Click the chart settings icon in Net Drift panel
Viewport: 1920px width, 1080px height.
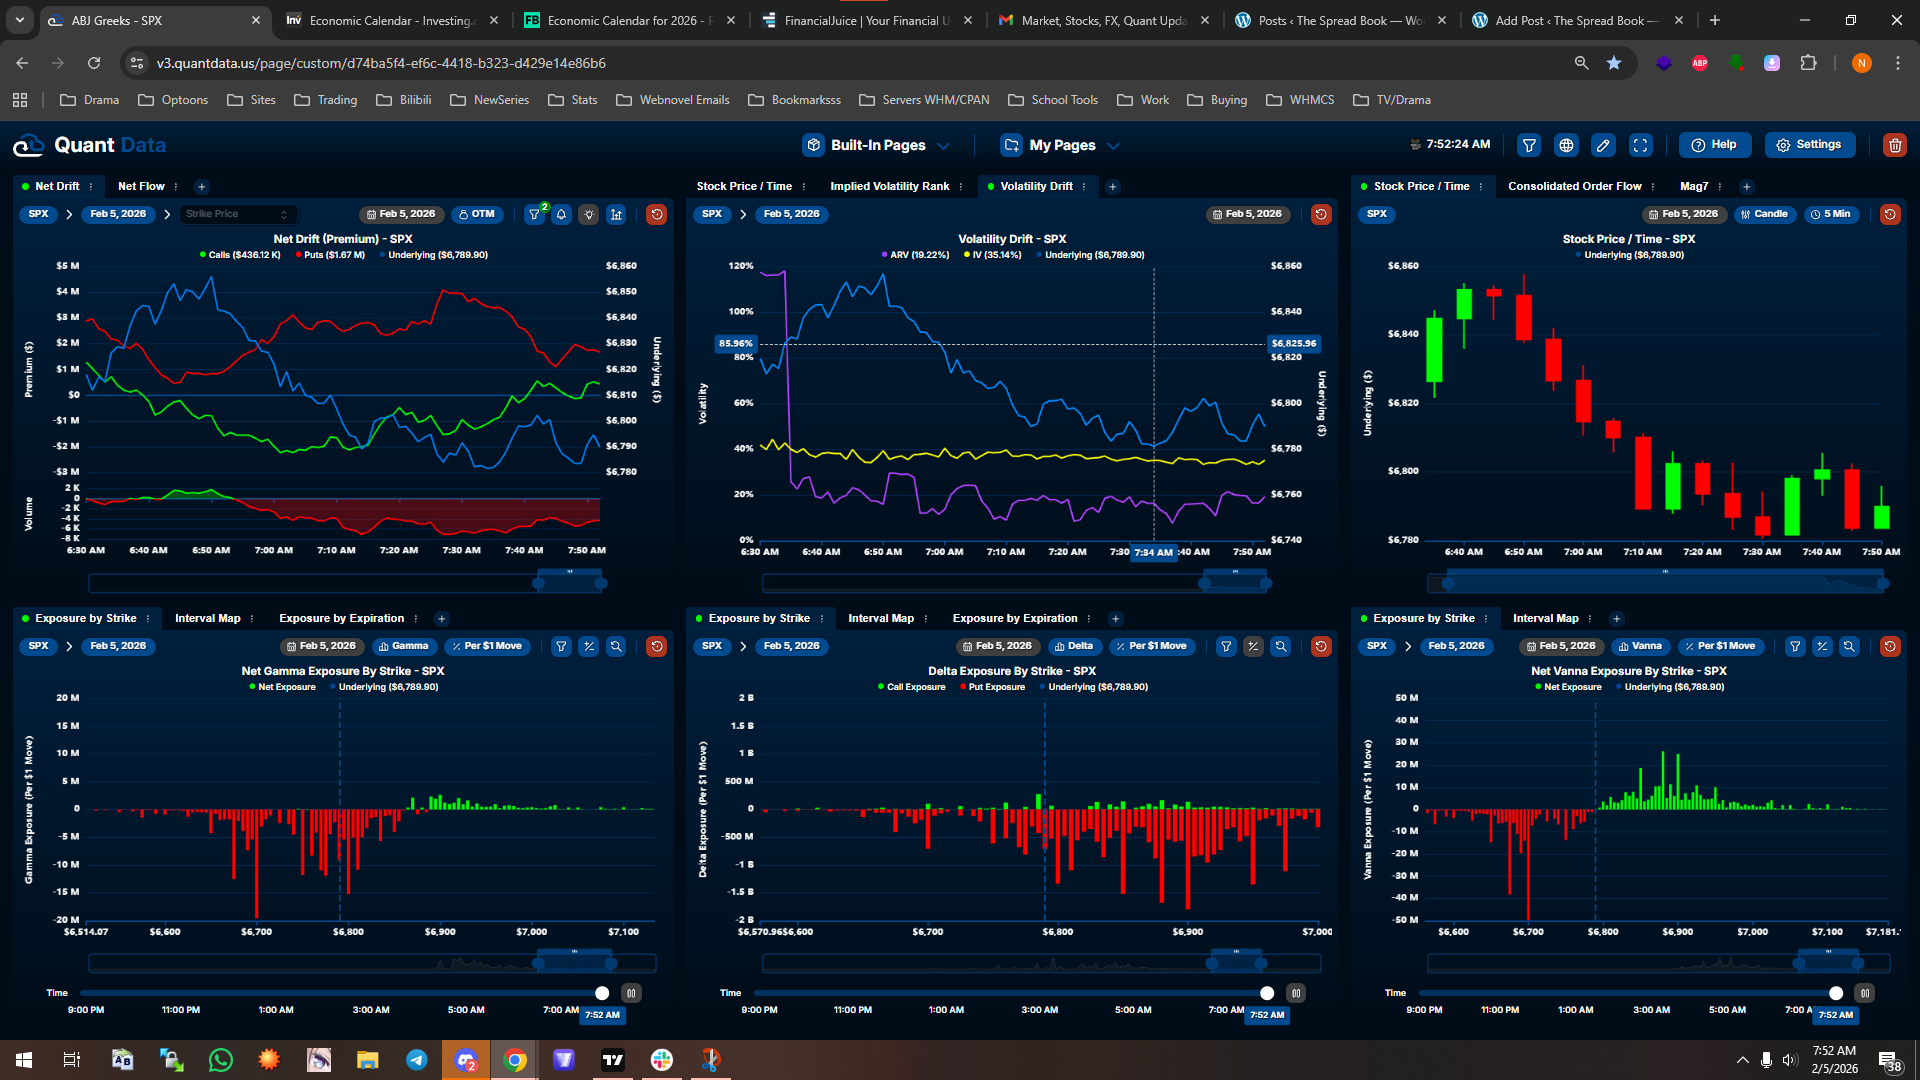click(x=616, y=214)
